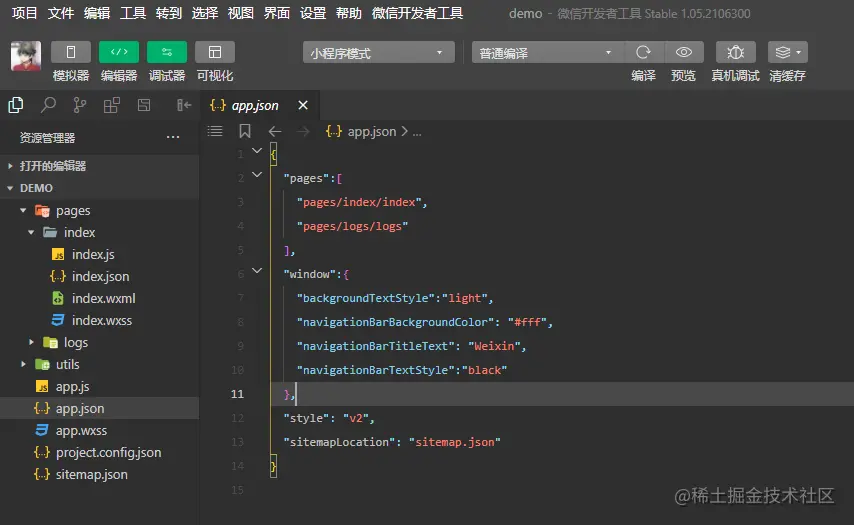The height and width of the screenshot is (525, 854).
Task: Toggle the visualization (可视化) panel button
Action: [215, 52]
